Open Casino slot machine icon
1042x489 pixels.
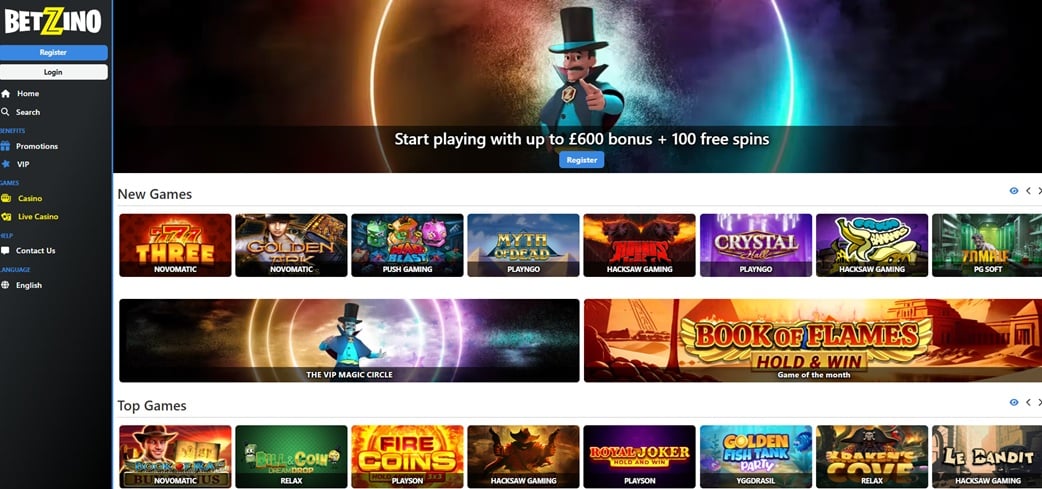coord(6,199)
